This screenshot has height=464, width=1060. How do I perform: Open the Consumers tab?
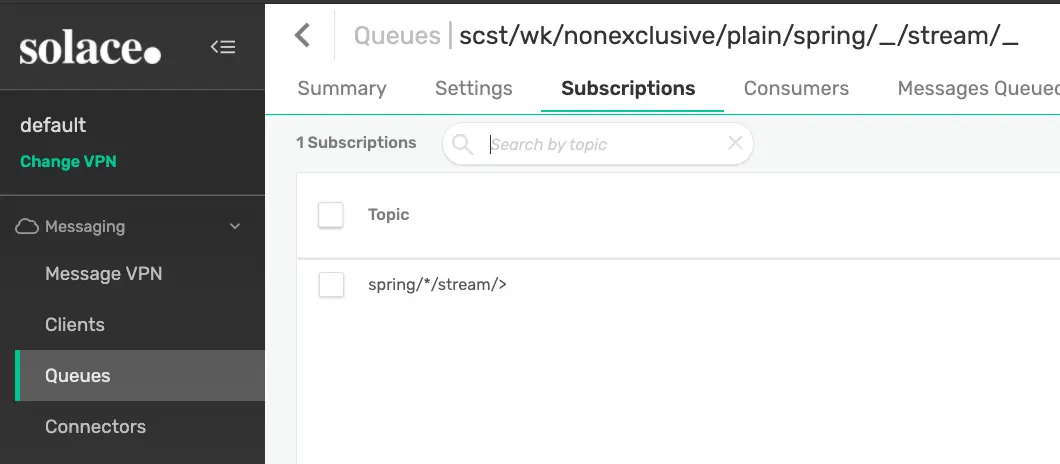(x=796, y=89)
